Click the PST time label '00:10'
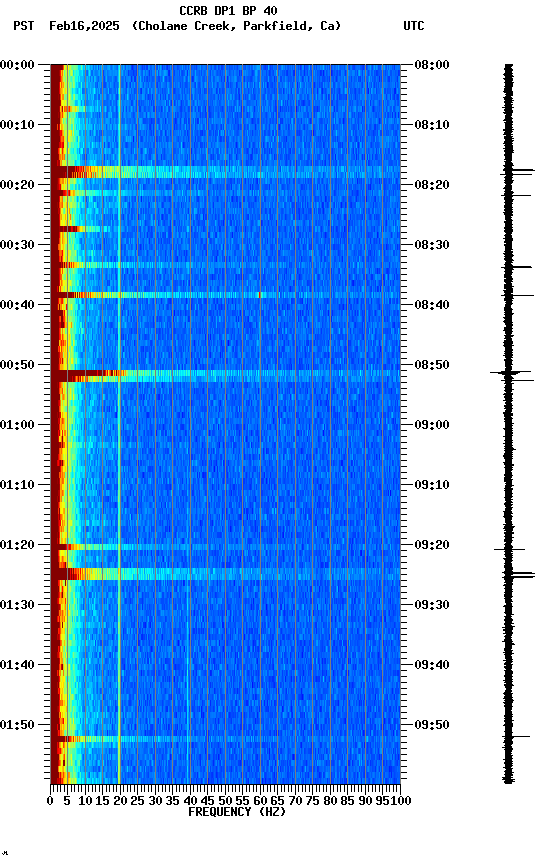 17,125
